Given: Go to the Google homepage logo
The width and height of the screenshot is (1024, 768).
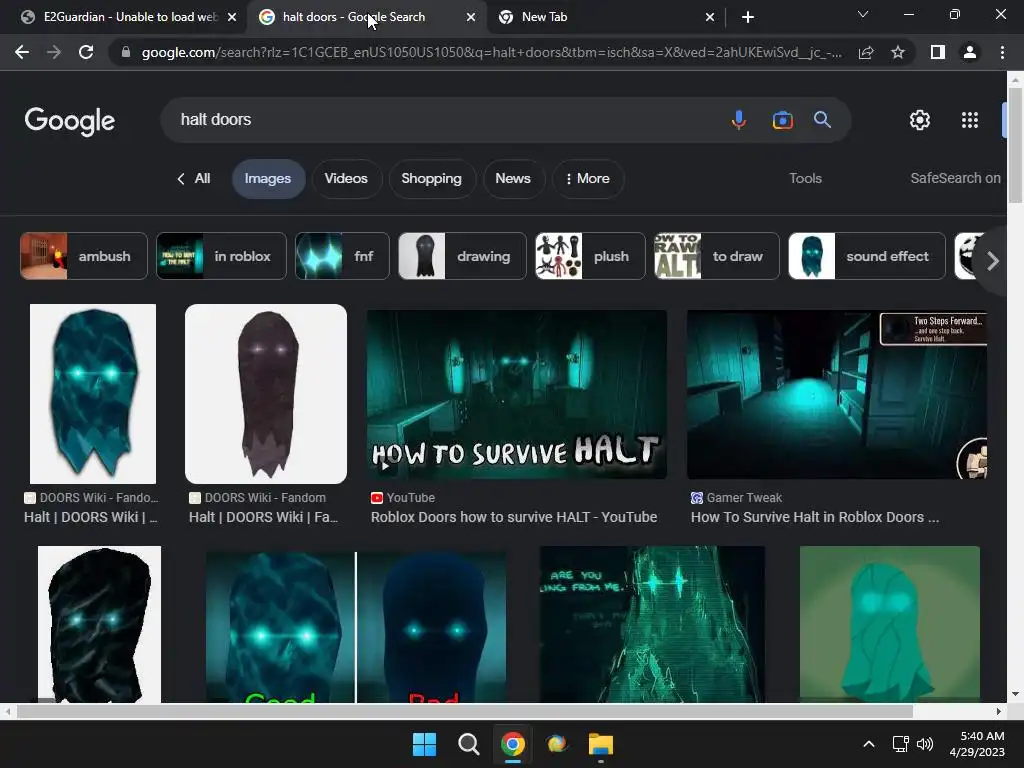Looking at the screenshot, I should click(x=70, y=121).
